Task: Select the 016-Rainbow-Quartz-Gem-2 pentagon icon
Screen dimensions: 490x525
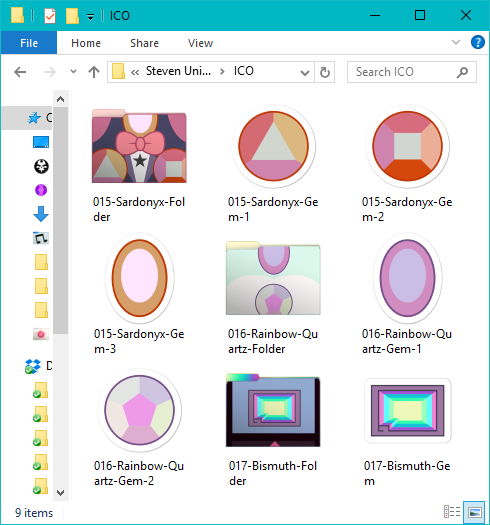Action: coord(139,410)
